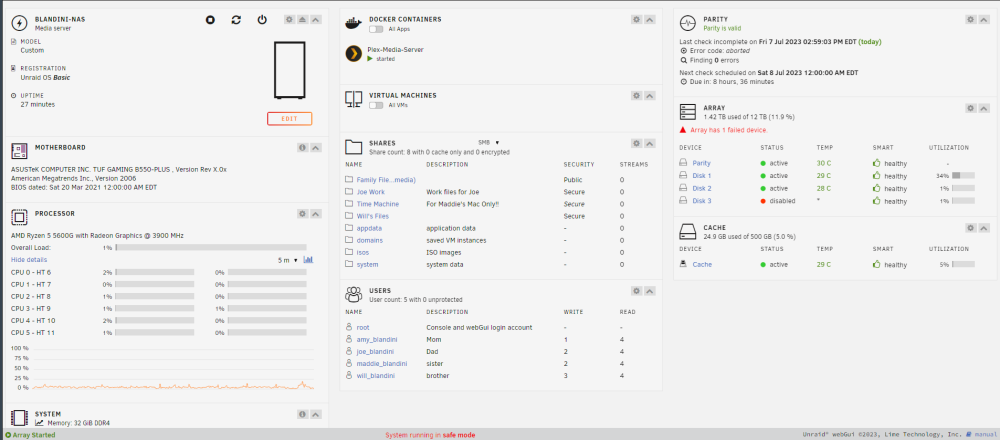Click the power off icon
1000x440 pixels.
click(x=262, y=20)
